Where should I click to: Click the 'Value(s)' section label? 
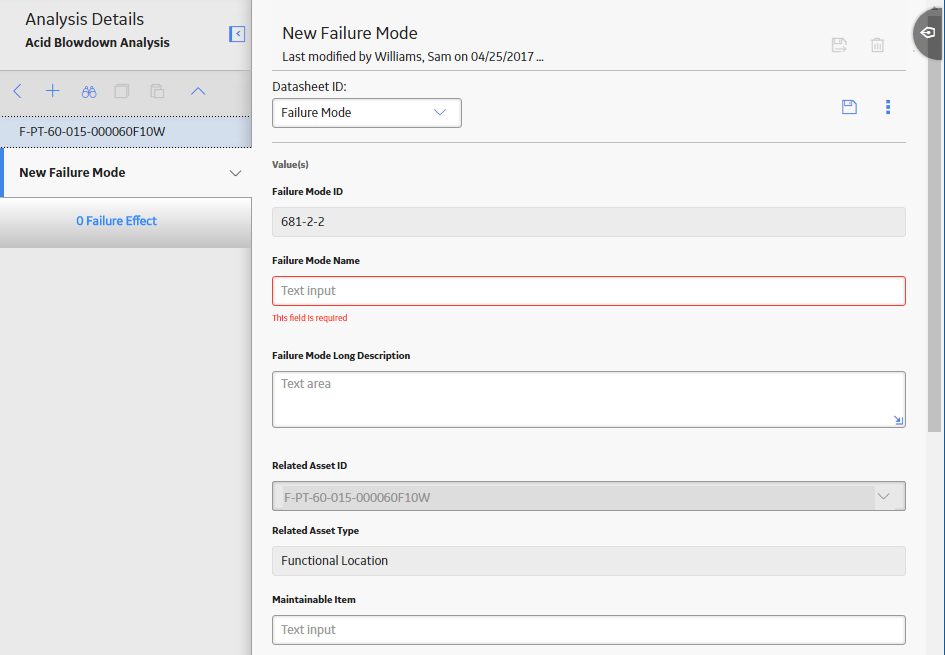[290, 165]
